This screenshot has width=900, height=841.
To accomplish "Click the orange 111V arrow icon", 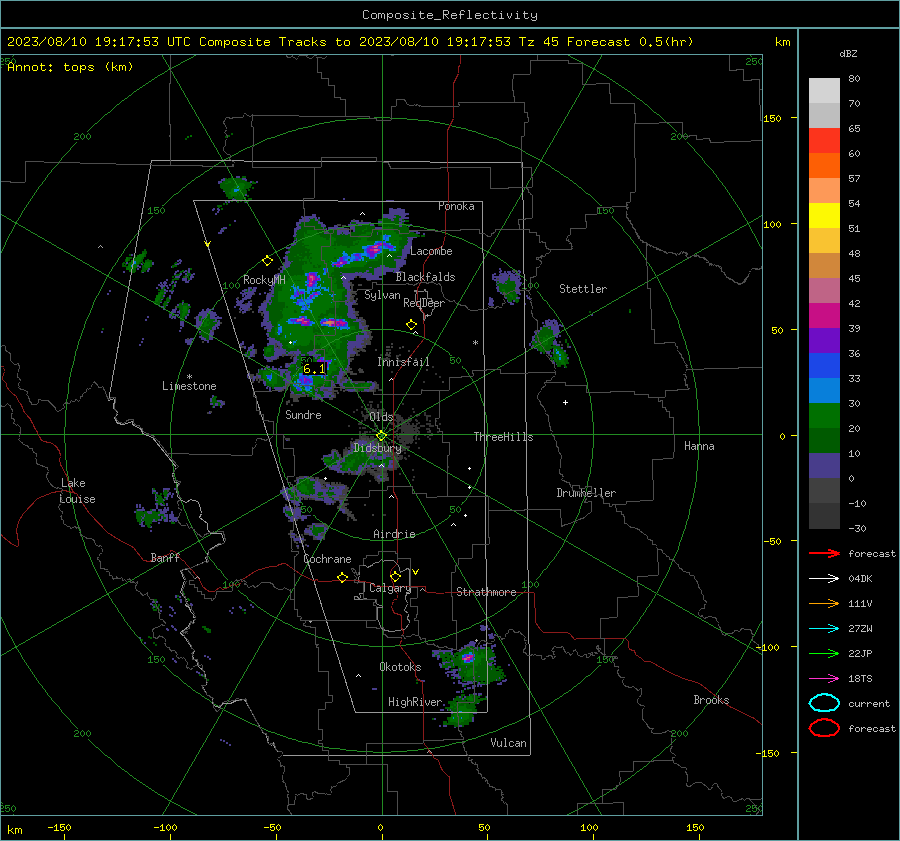I will click(824, 603).
